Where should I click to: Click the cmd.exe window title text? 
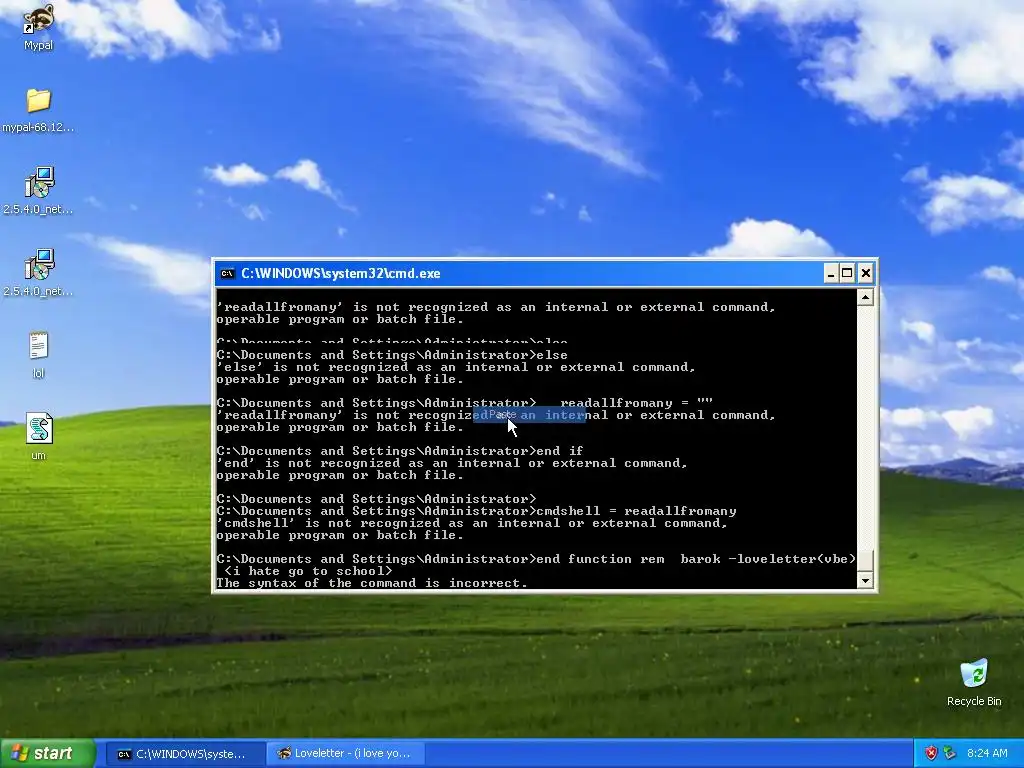click(341, 274)
